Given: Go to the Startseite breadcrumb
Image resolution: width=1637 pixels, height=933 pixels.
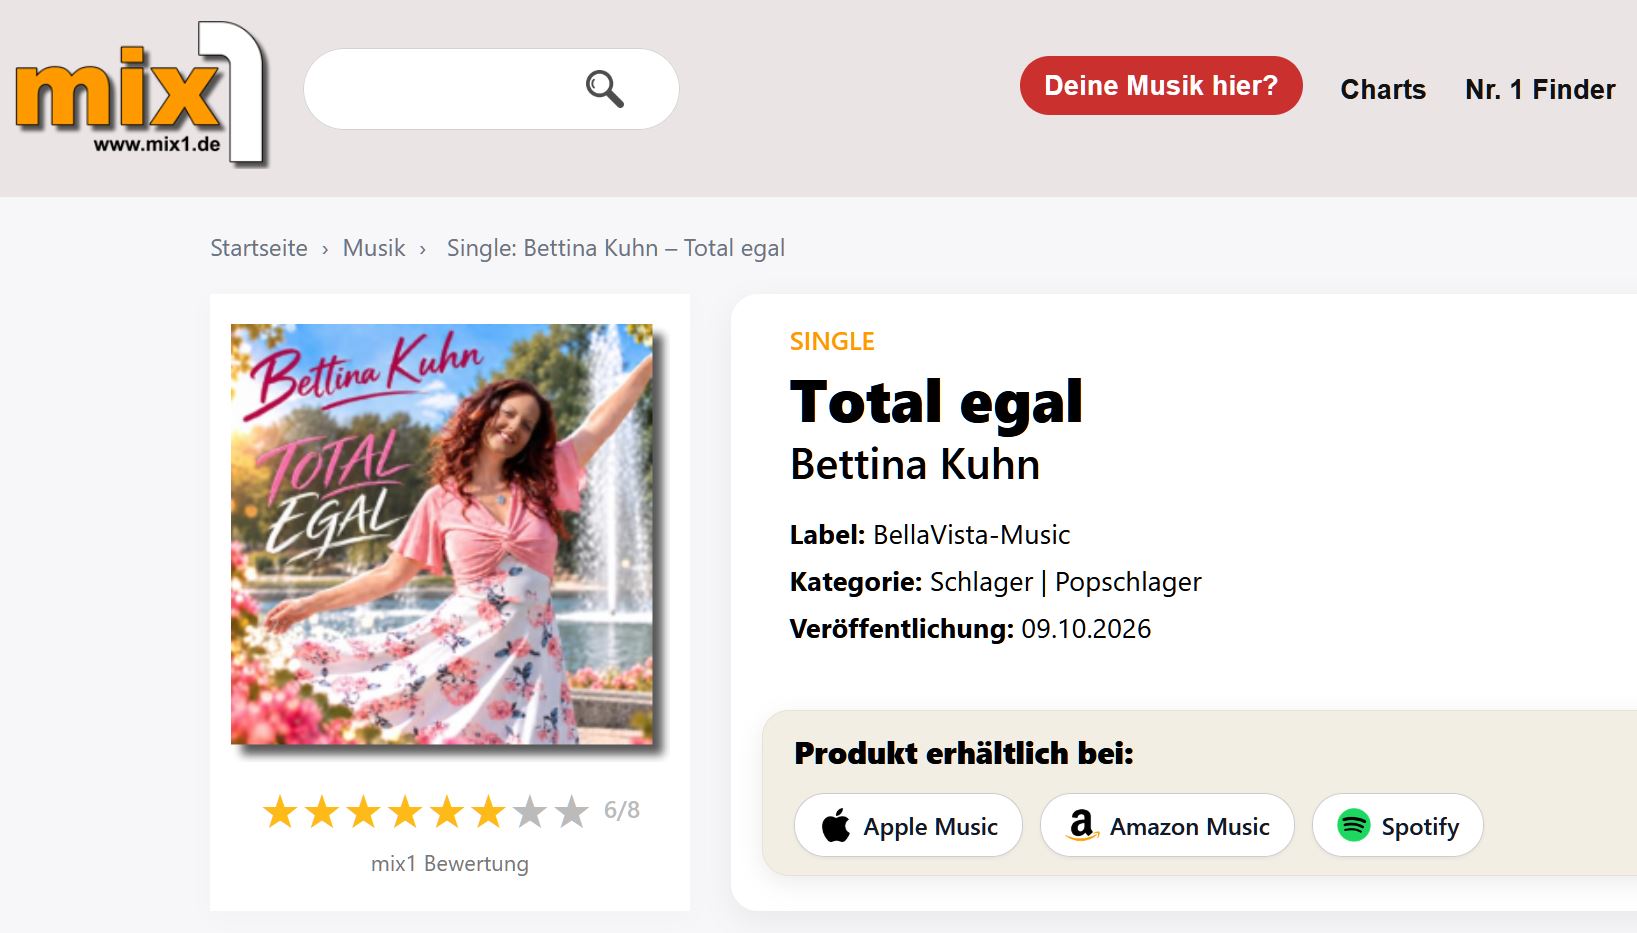Looking at the screenshot, I should pyautogui.click(x=259, y=248).
